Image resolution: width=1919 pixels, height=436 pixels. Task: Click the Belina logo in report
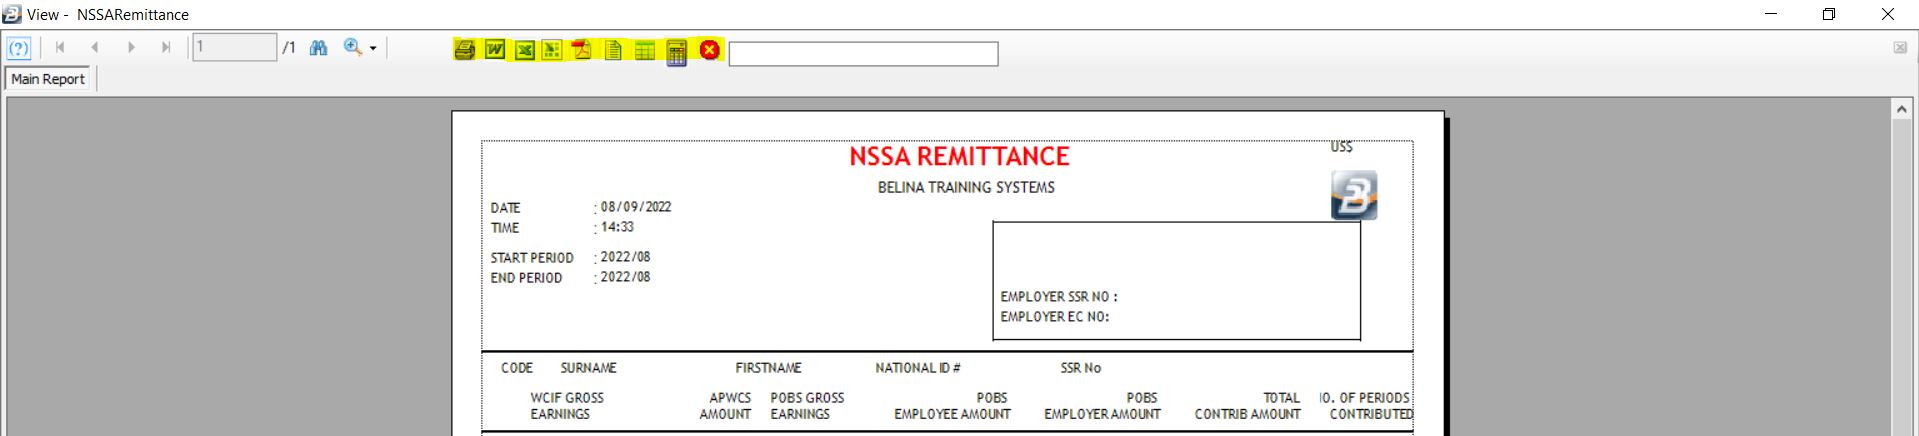coord(1354,195)
